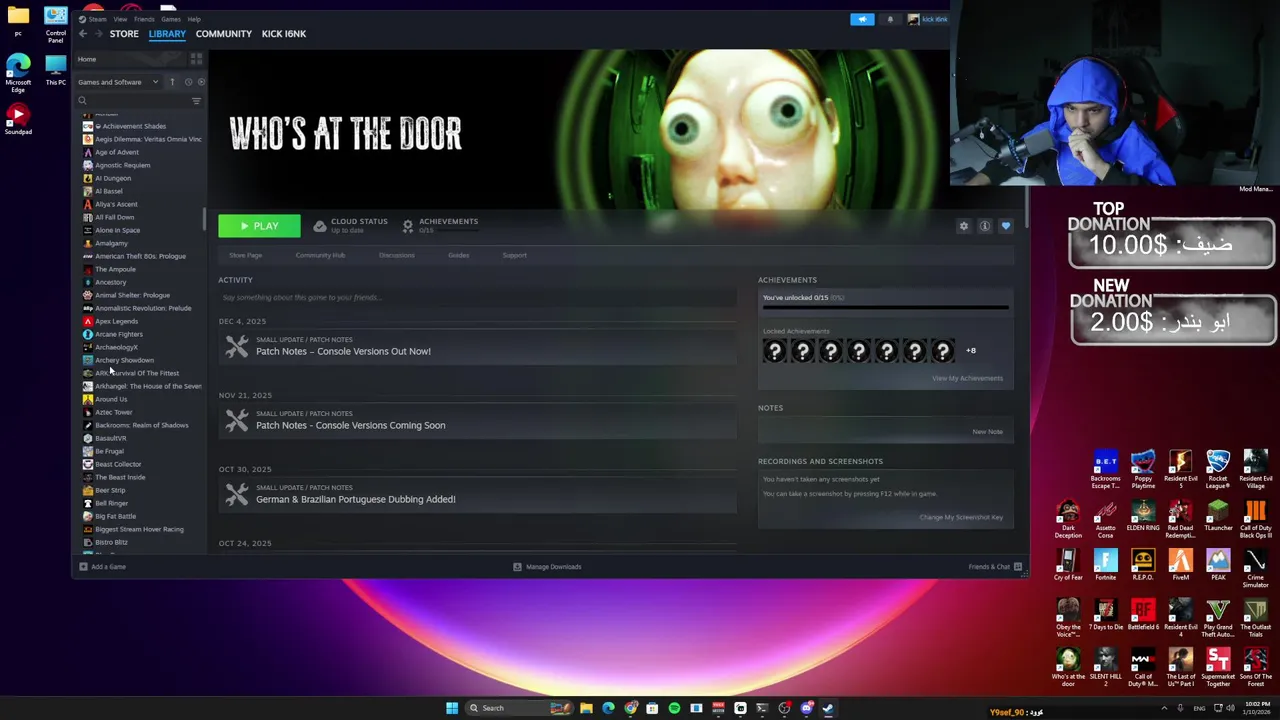The width and height of the screenshot is (1280, 720).
Task: Open the kick i6nk account dropdown
Action: (x=929, y=19)
